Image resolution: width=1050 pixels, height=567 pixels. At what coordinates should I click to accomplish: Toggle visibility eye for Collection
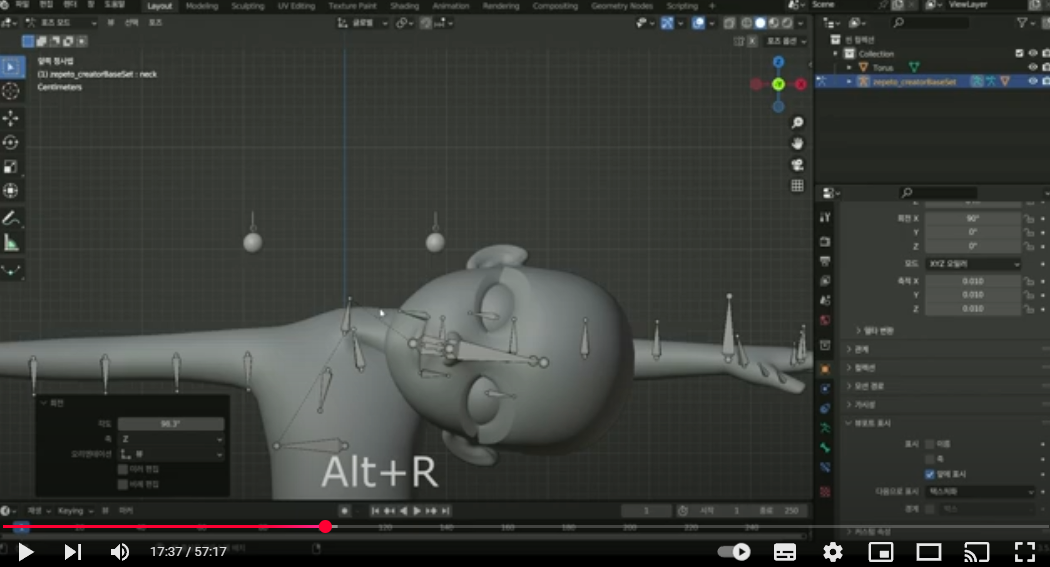coord(1033,53)
